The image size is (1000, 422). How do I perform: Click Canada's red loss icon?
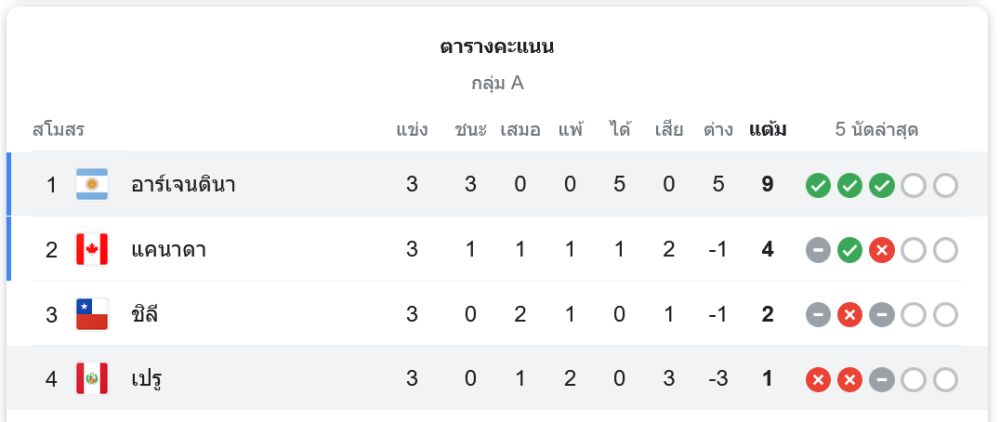pyautogui.click(x=881, y=250)
